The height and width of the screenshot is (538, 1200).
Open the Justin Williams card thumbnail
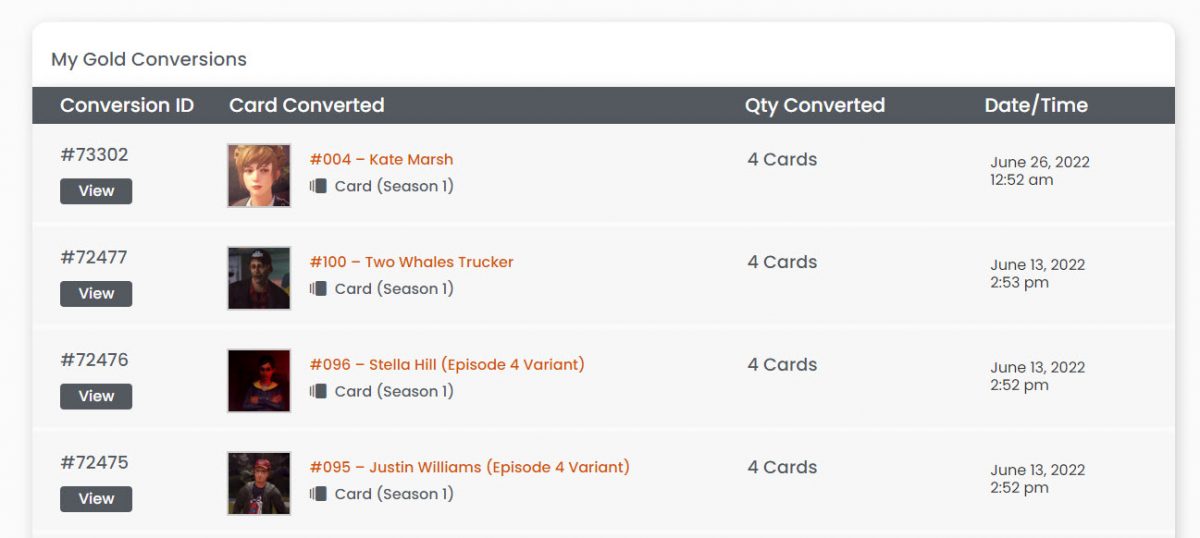pos(259,483)
